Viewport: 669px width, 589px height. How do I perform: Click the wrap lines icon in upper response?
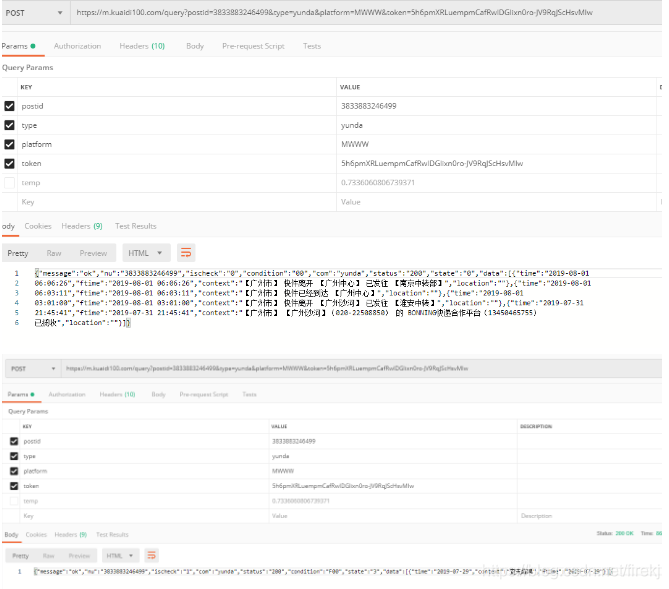(186, 253)
